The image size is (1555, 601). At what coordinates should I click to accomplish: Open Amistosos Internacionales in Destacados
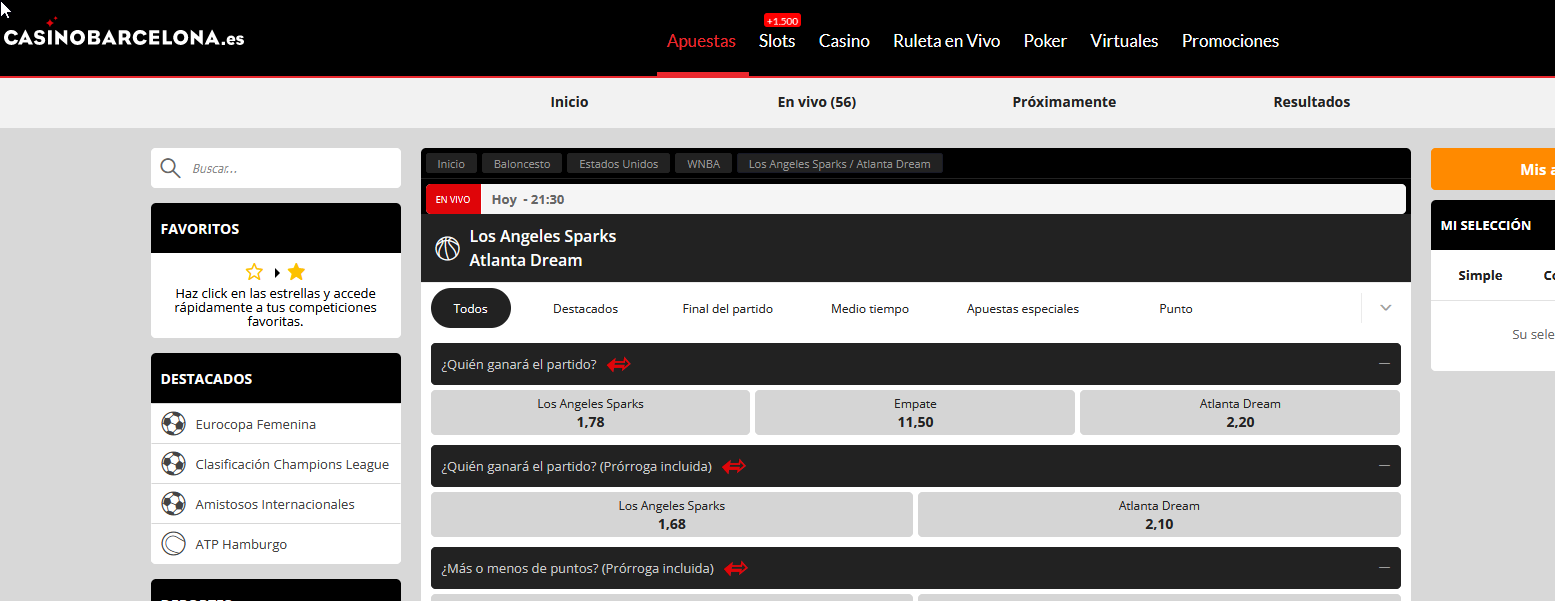click(x=276, y=504)
